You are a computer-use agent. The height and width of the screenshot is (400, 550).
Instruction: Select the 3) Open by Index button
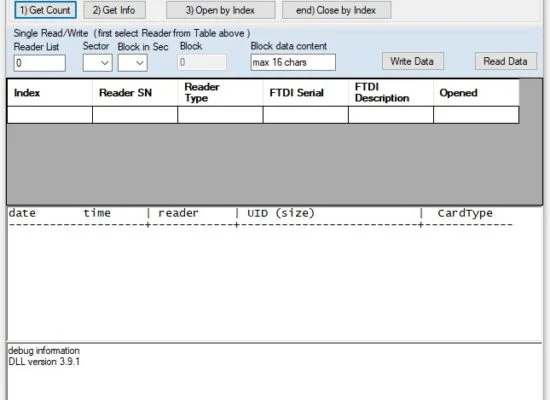[220, 10]
